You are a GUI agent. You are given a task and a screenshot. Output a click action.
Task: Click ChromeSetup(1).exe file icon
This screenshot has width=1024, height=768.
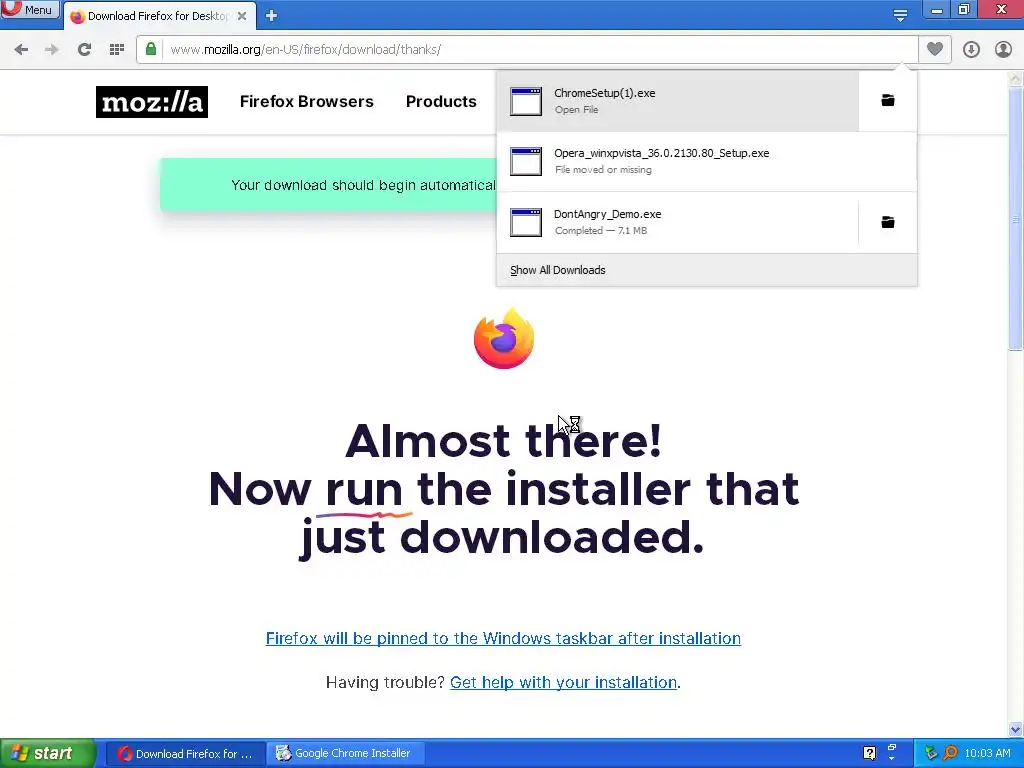pos(526,101)
